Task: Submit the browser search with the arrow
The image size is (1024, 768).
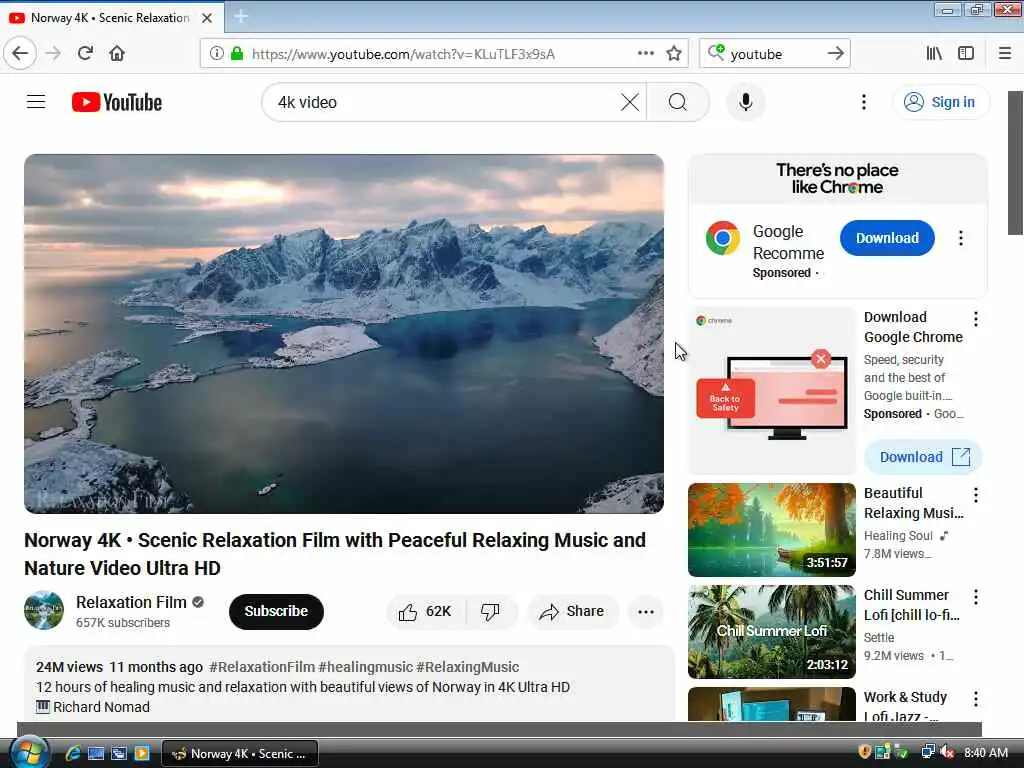Action: (x=835, y=54)
